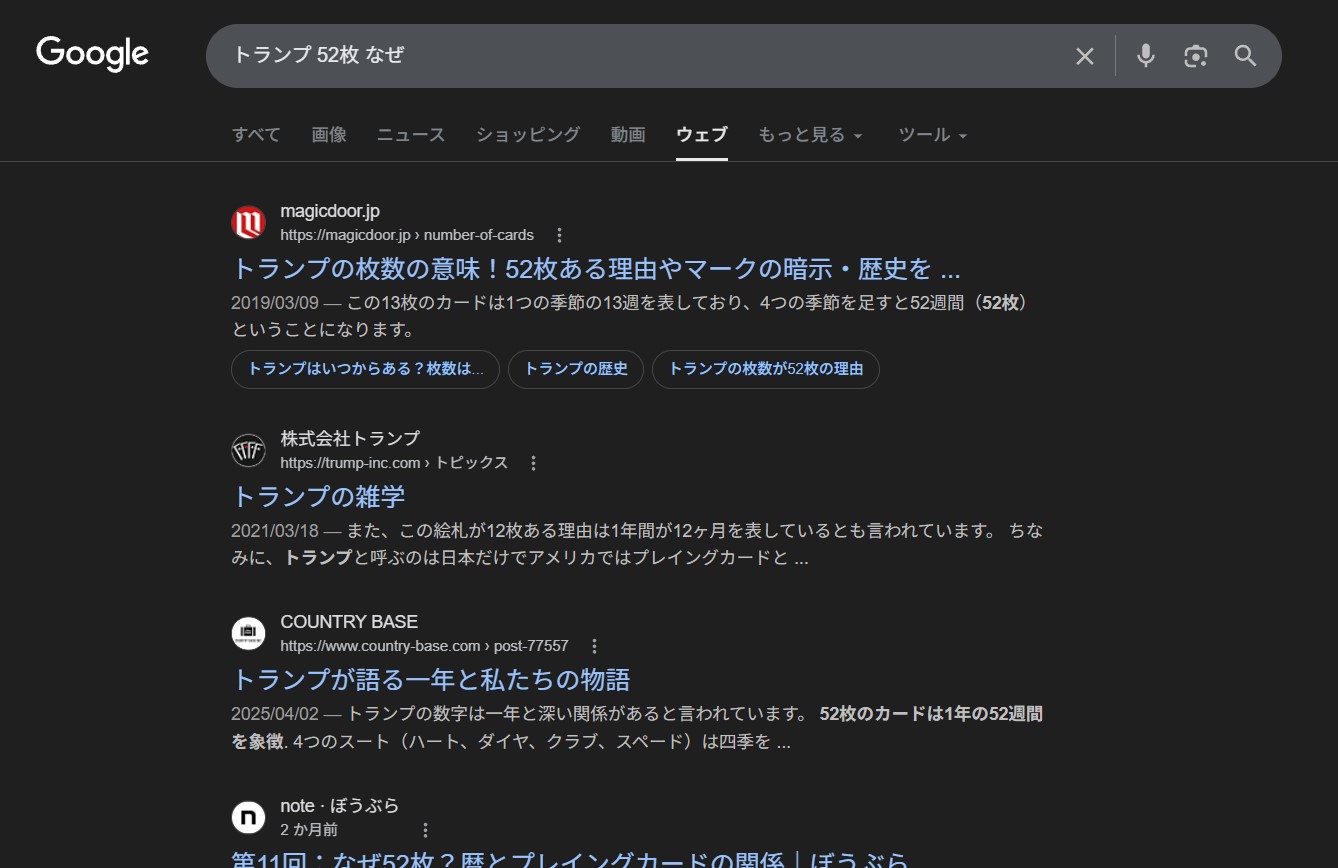Select the ショッピング tab
This screenshot has width=1338, height=868.
[x=528, y=135]
